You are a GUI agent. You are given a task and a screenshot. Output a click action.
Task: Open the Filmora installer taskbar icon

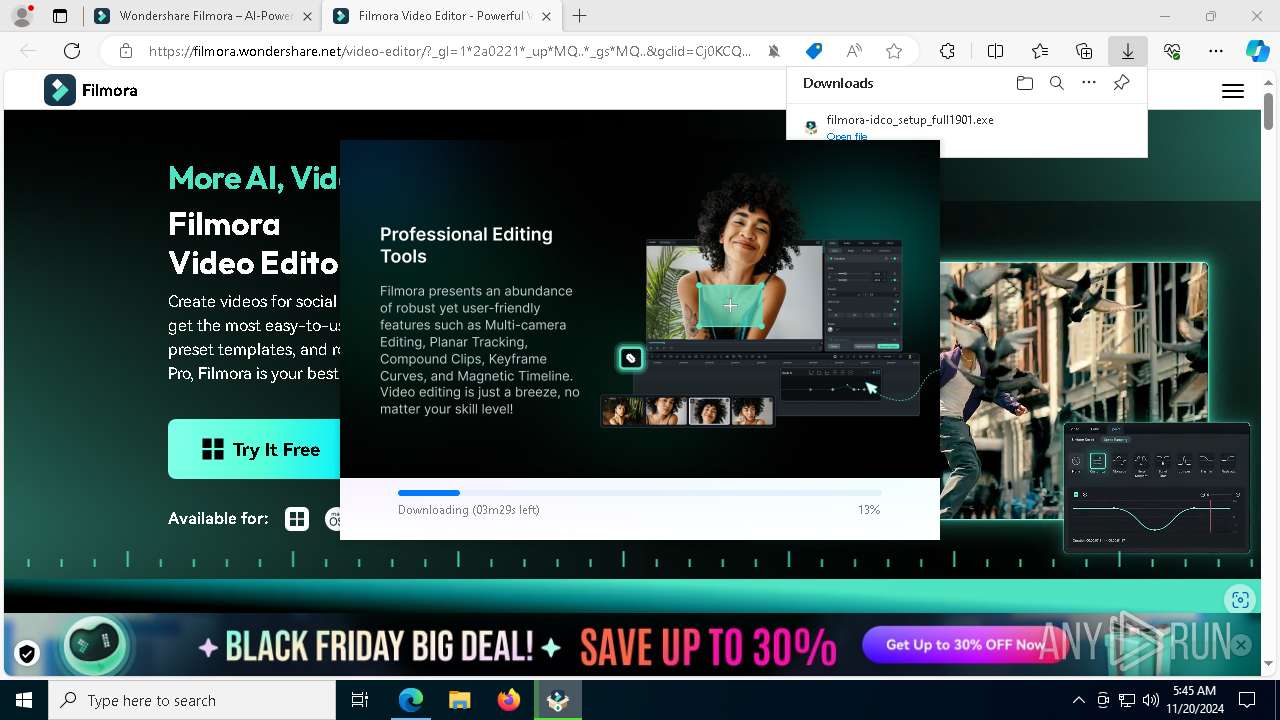tap(557, 700)
